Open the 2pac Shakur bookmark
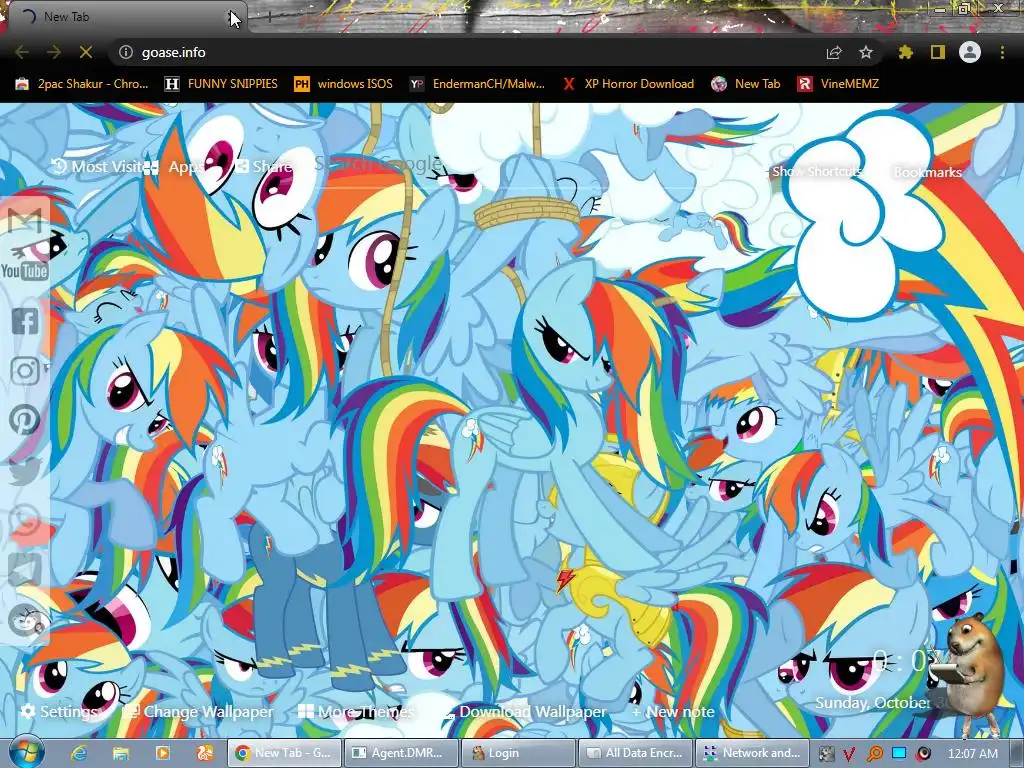This screenshot has height=768, width=1024. click(82, 84)
